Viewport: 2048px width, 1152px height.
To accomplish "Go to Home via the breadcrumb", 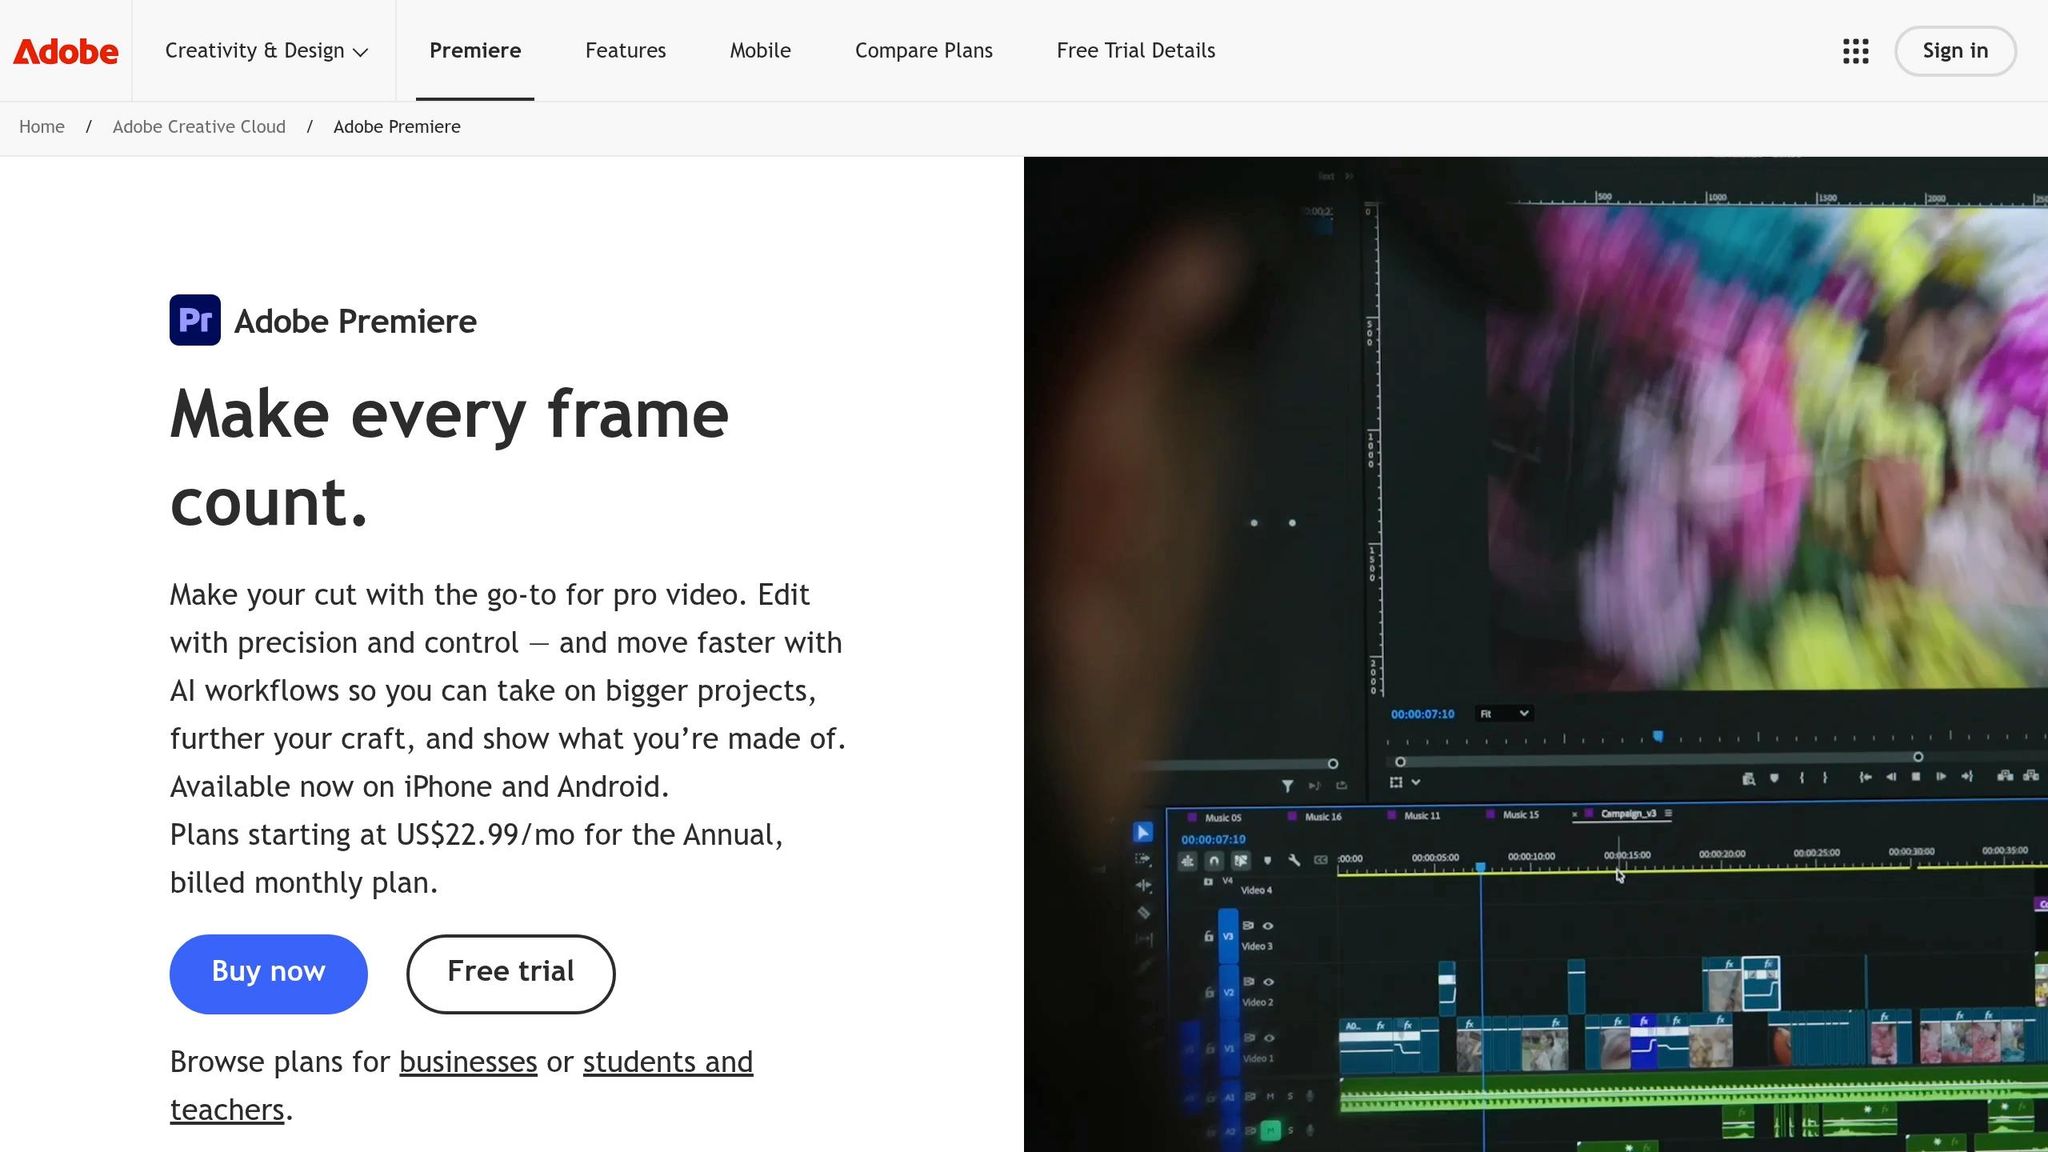I will (42, 127).
